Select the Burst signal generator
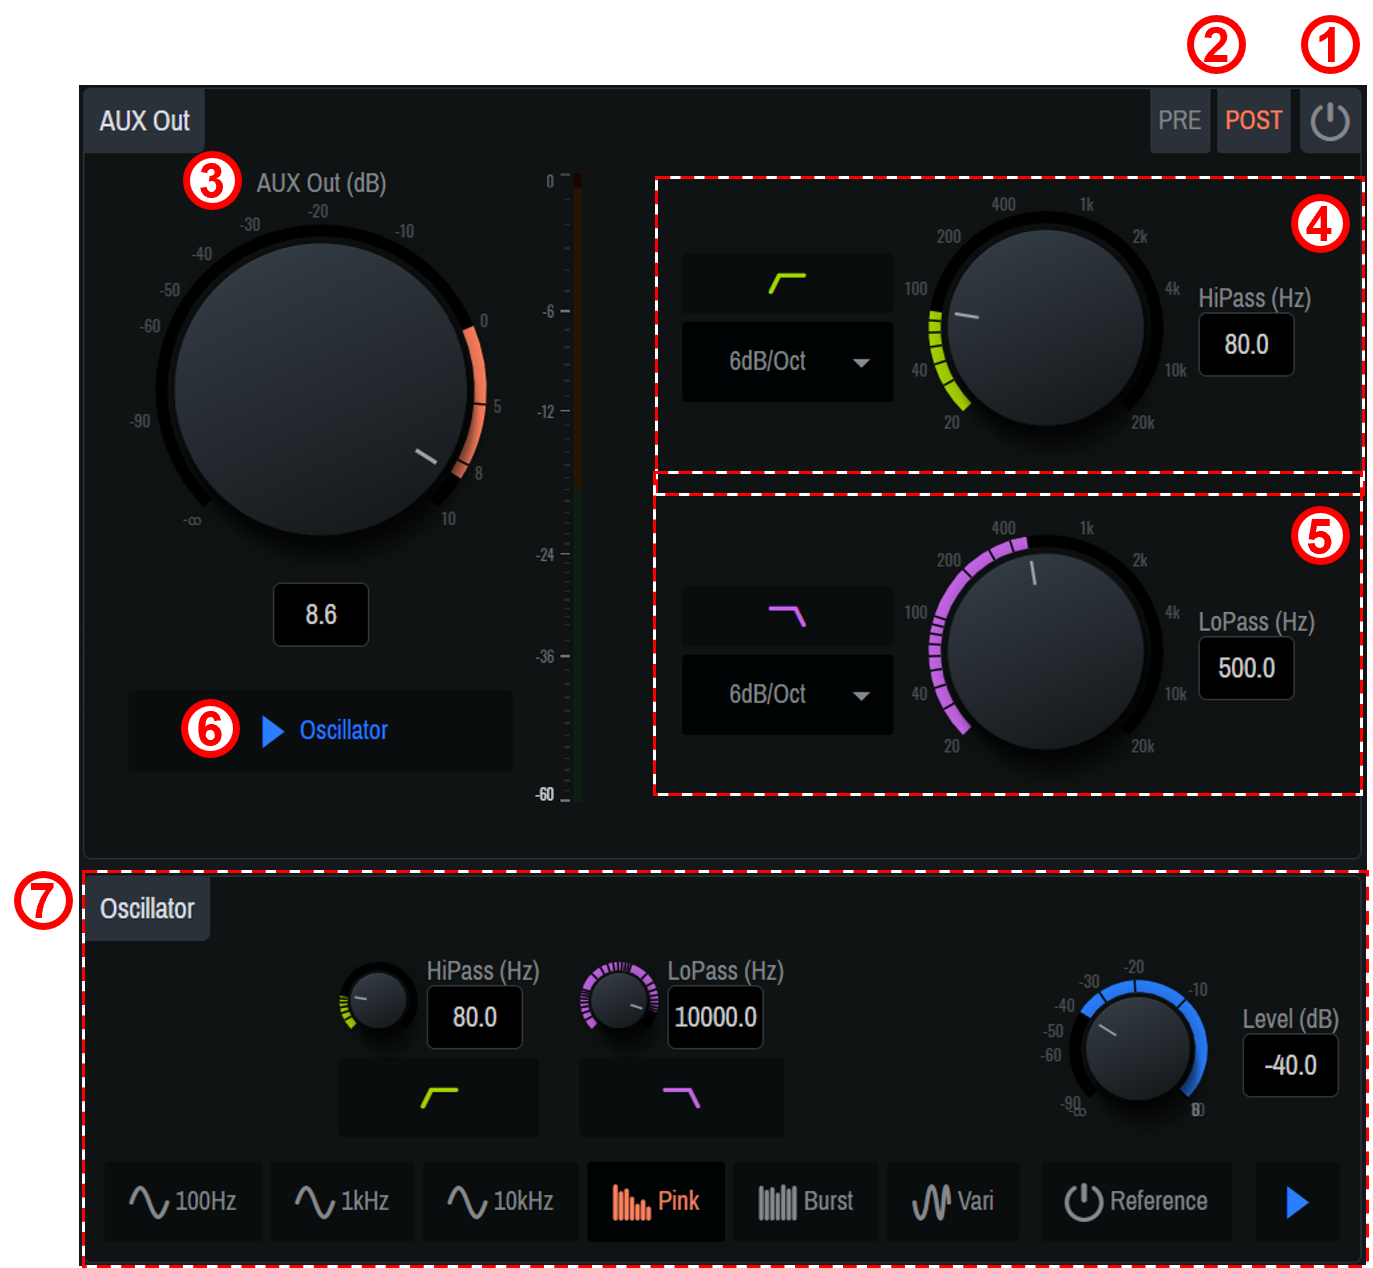Screen dimensions: 1373x1268 coord(806,1201)
